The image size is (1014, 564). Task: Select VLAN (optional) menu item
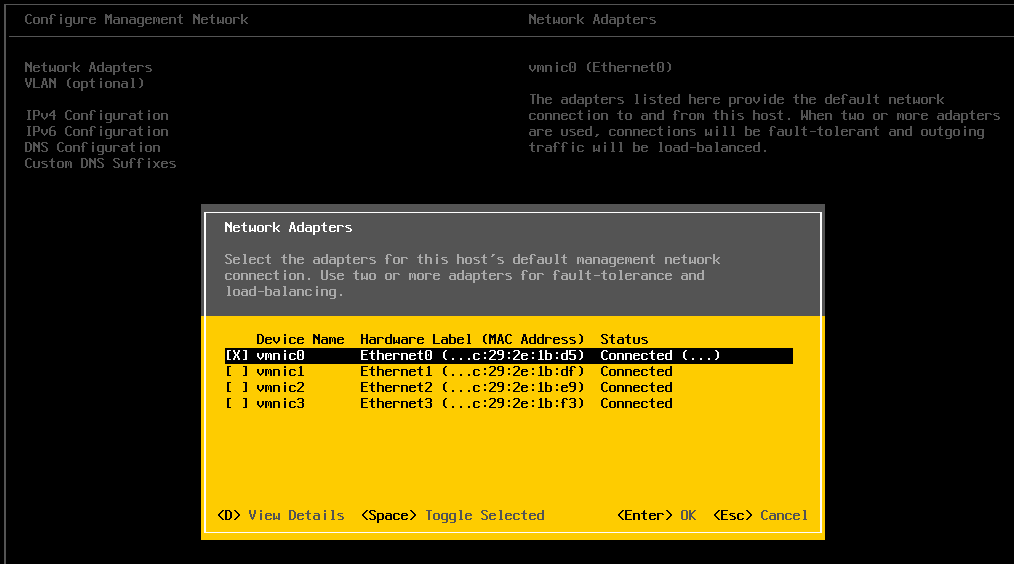tap(84, 83)
